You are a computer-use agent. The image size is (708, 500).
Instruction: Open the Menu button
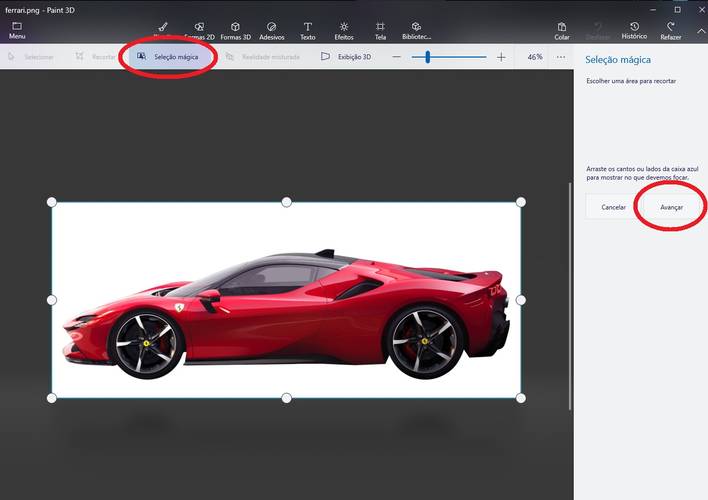pos(17,30)
